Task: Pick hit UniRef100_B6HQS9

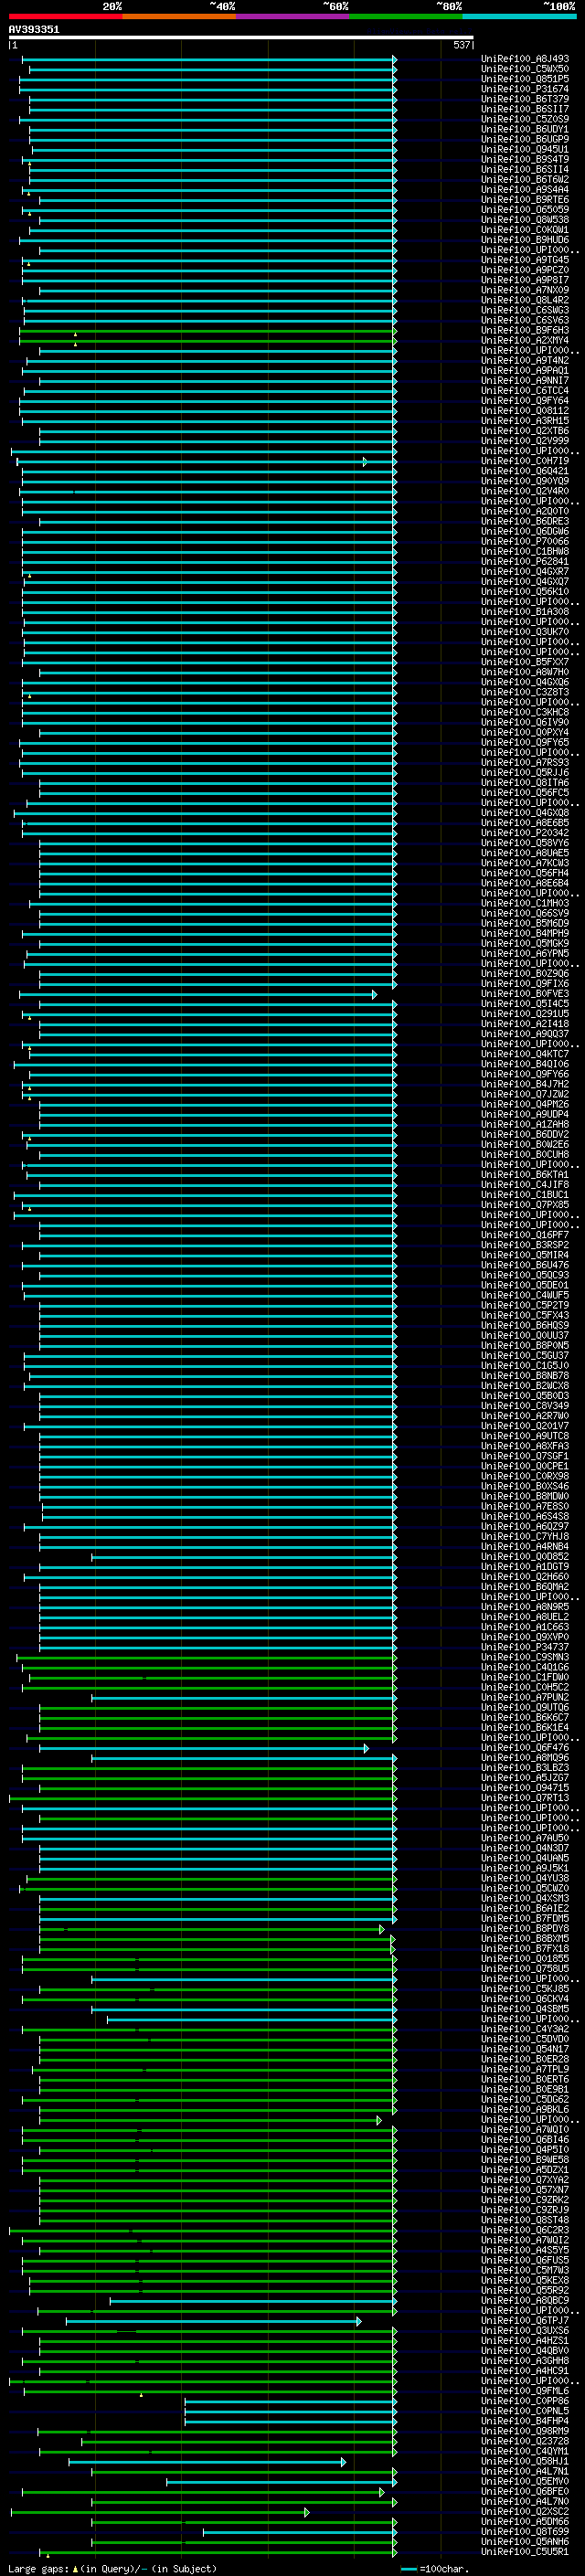Action: tap(525, 1326)
